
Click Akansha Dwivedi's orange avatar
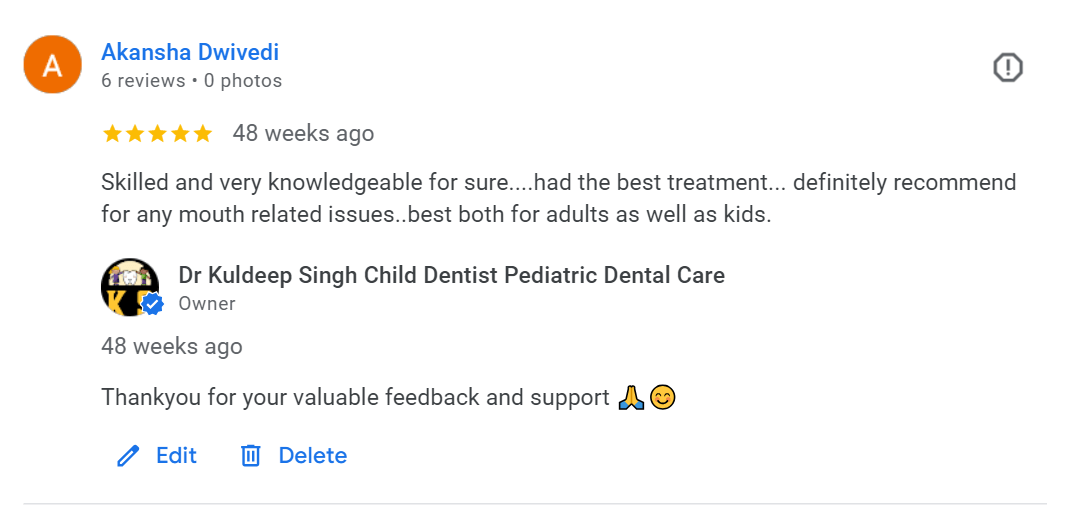tap(52, 65)
